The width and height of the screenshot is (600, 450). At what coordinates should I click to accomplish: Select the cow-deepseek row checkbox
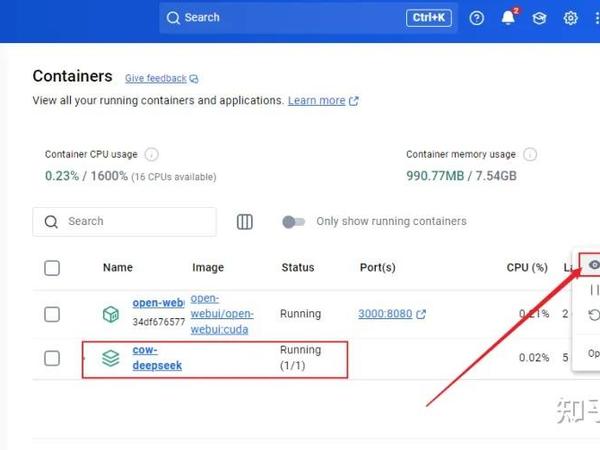point(52,358)
